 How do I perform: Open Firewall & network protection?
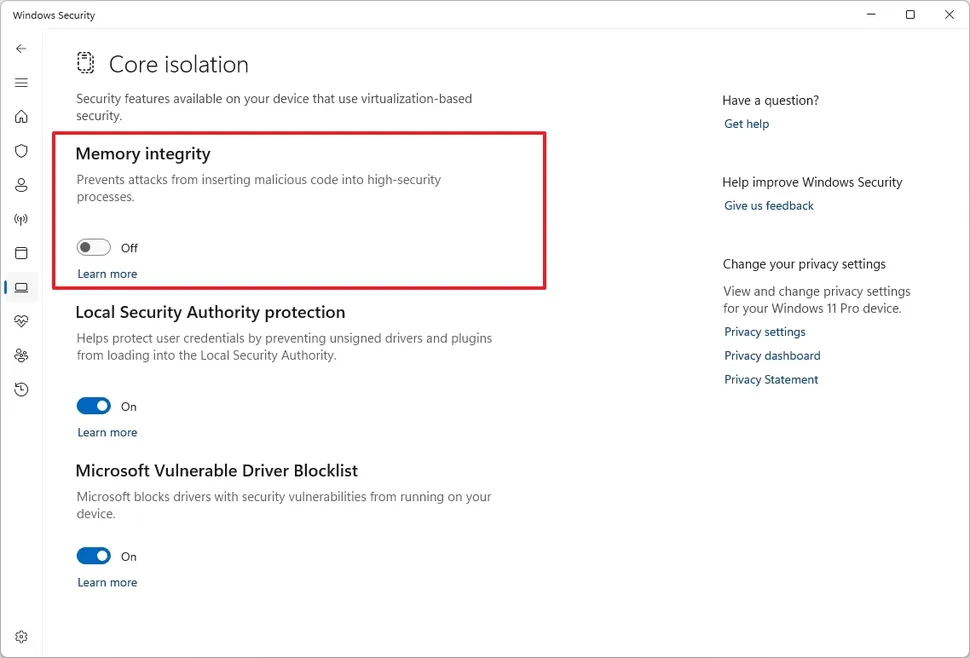point(21,219)
